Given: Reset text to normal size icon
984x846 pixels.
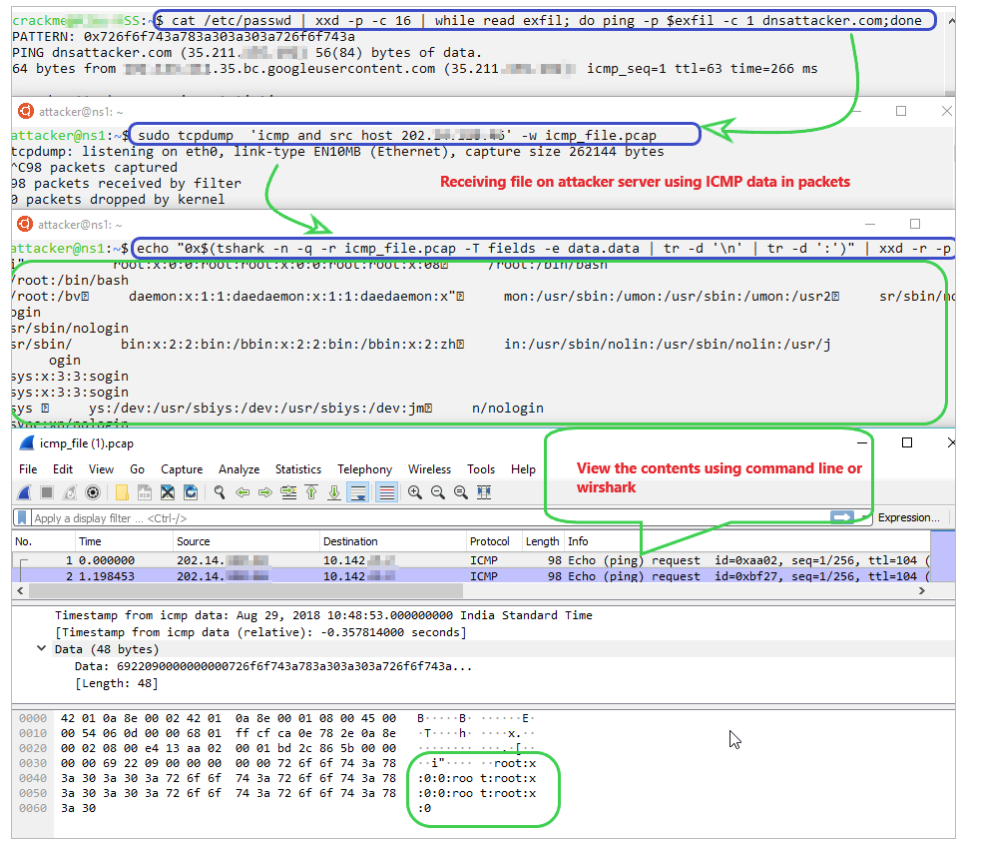Looking at the screenshot, I should tap(461, 493).
